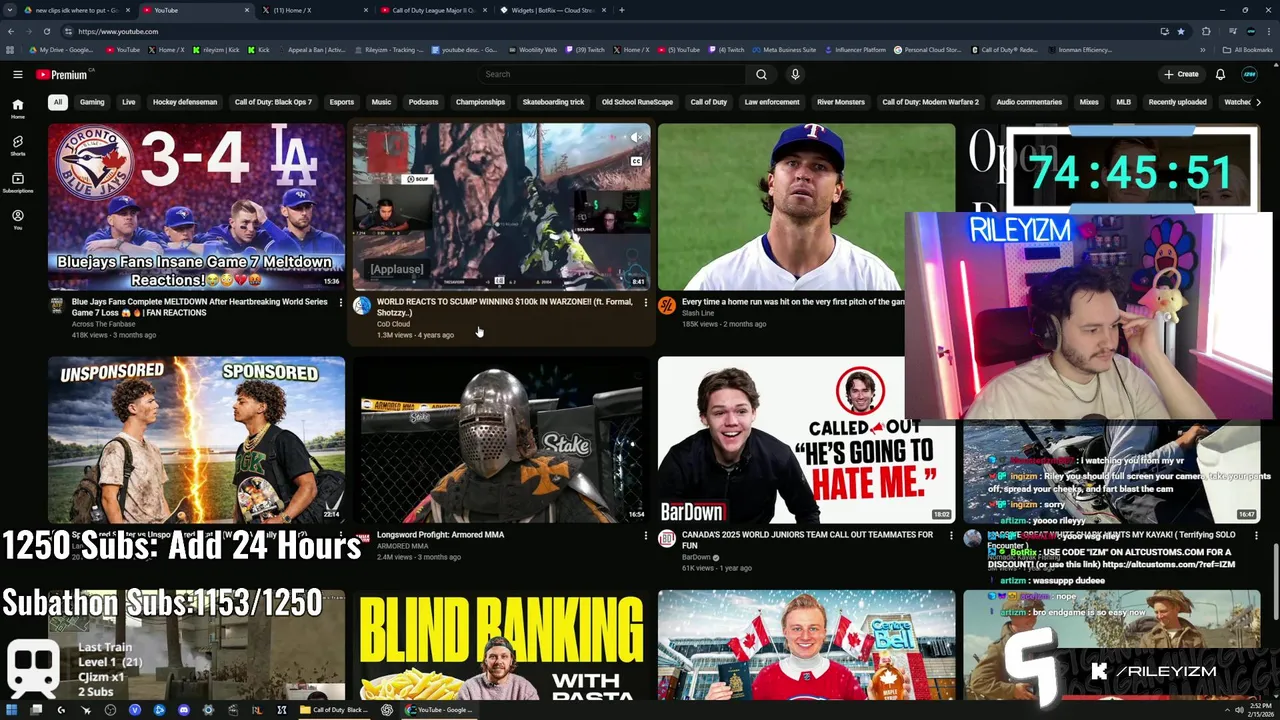Open Unsponsored vs Sponsored thumbnail

[196, 440]
